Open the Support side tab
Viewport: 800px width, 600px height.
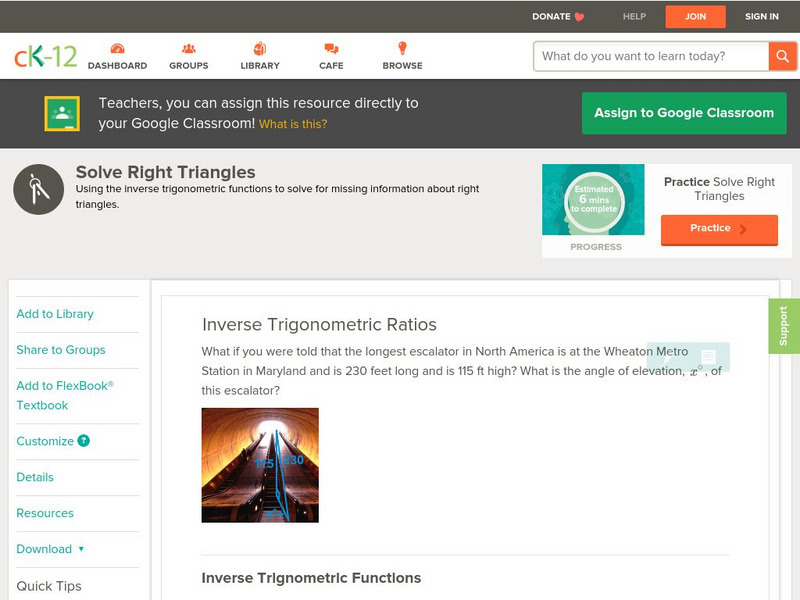784,326
